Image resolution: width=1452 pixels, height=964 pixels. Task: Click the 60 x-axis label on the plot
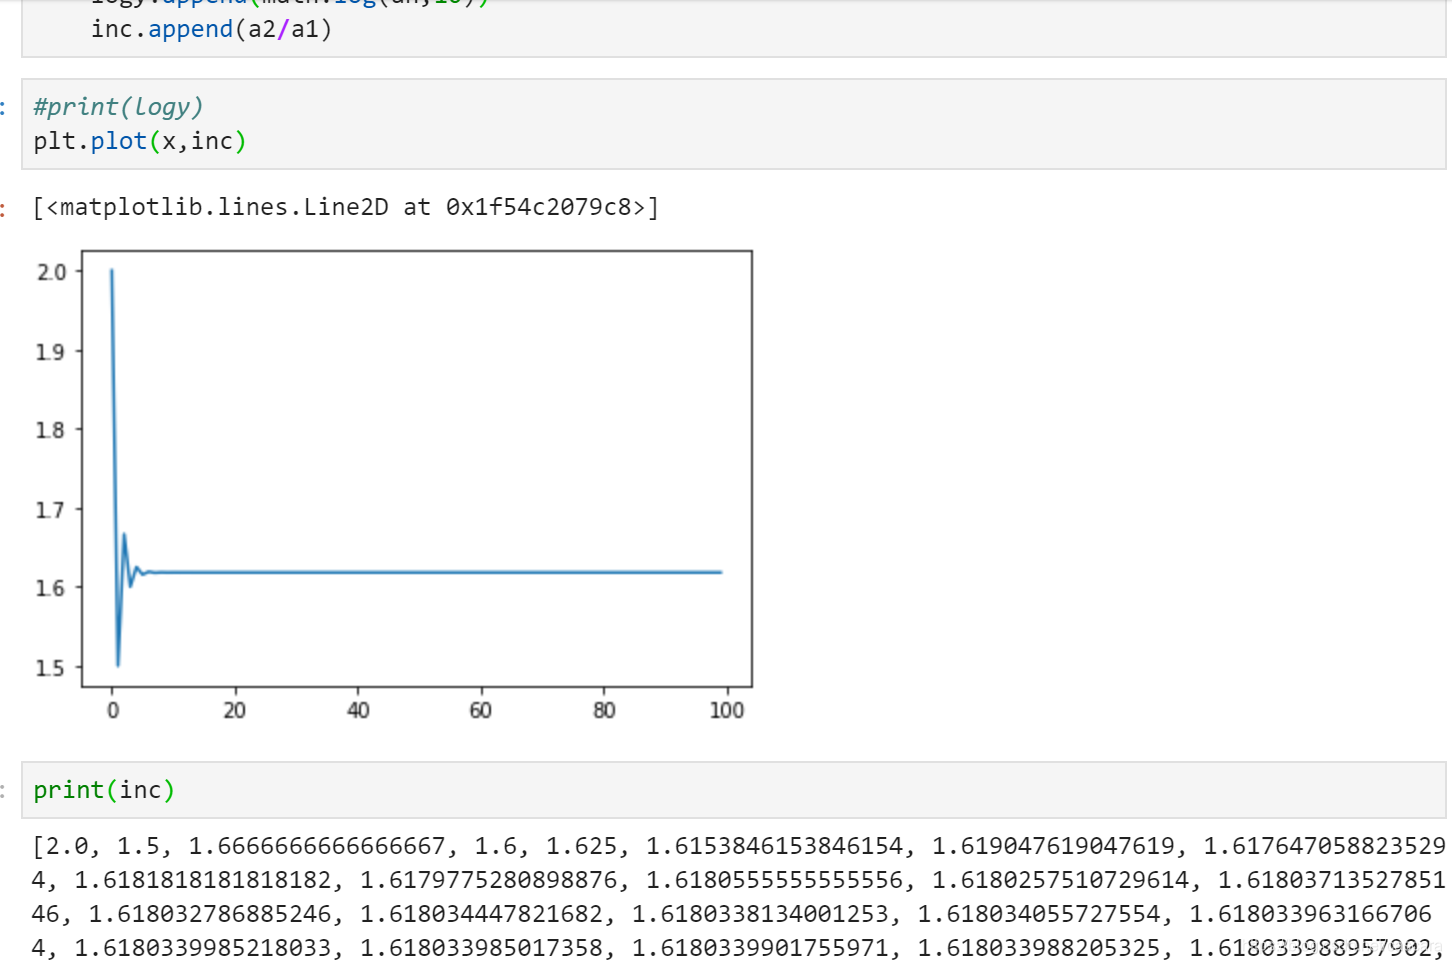(x=481, y=710)
